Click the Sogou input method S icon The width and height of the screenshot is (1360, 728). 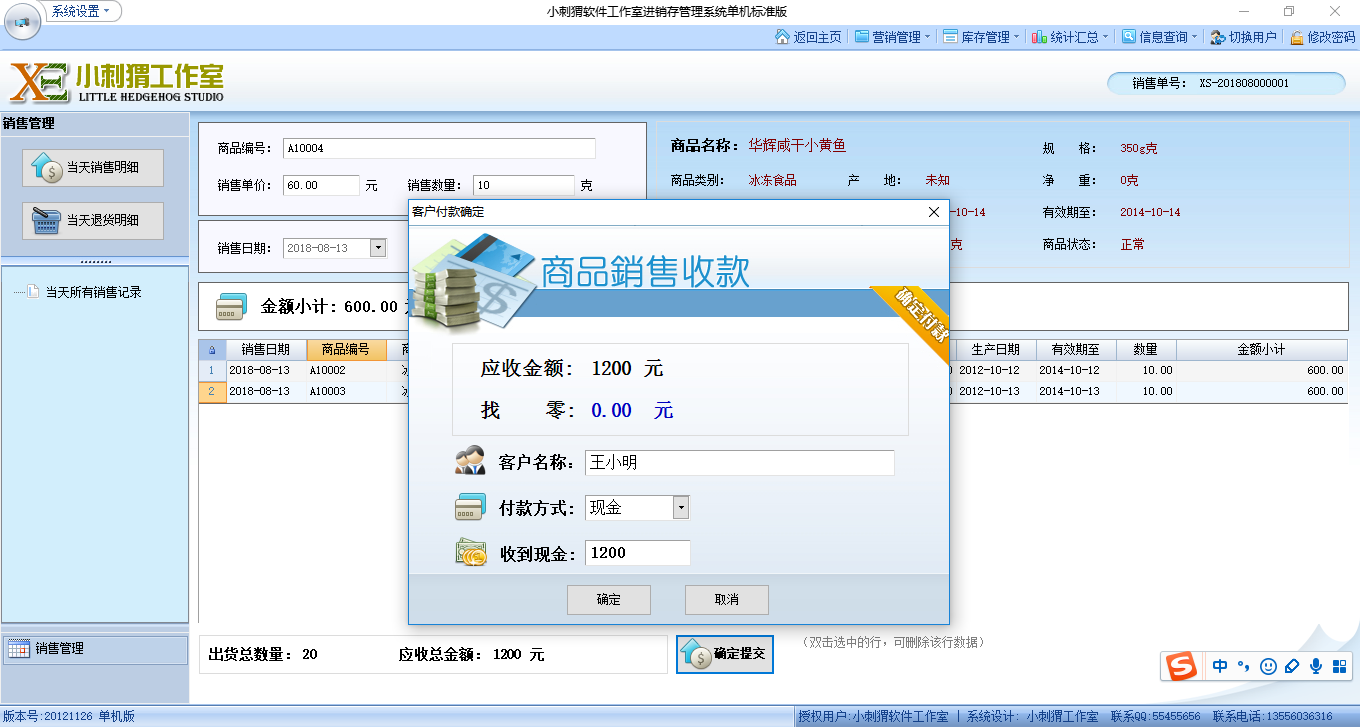pos(1182,666)
